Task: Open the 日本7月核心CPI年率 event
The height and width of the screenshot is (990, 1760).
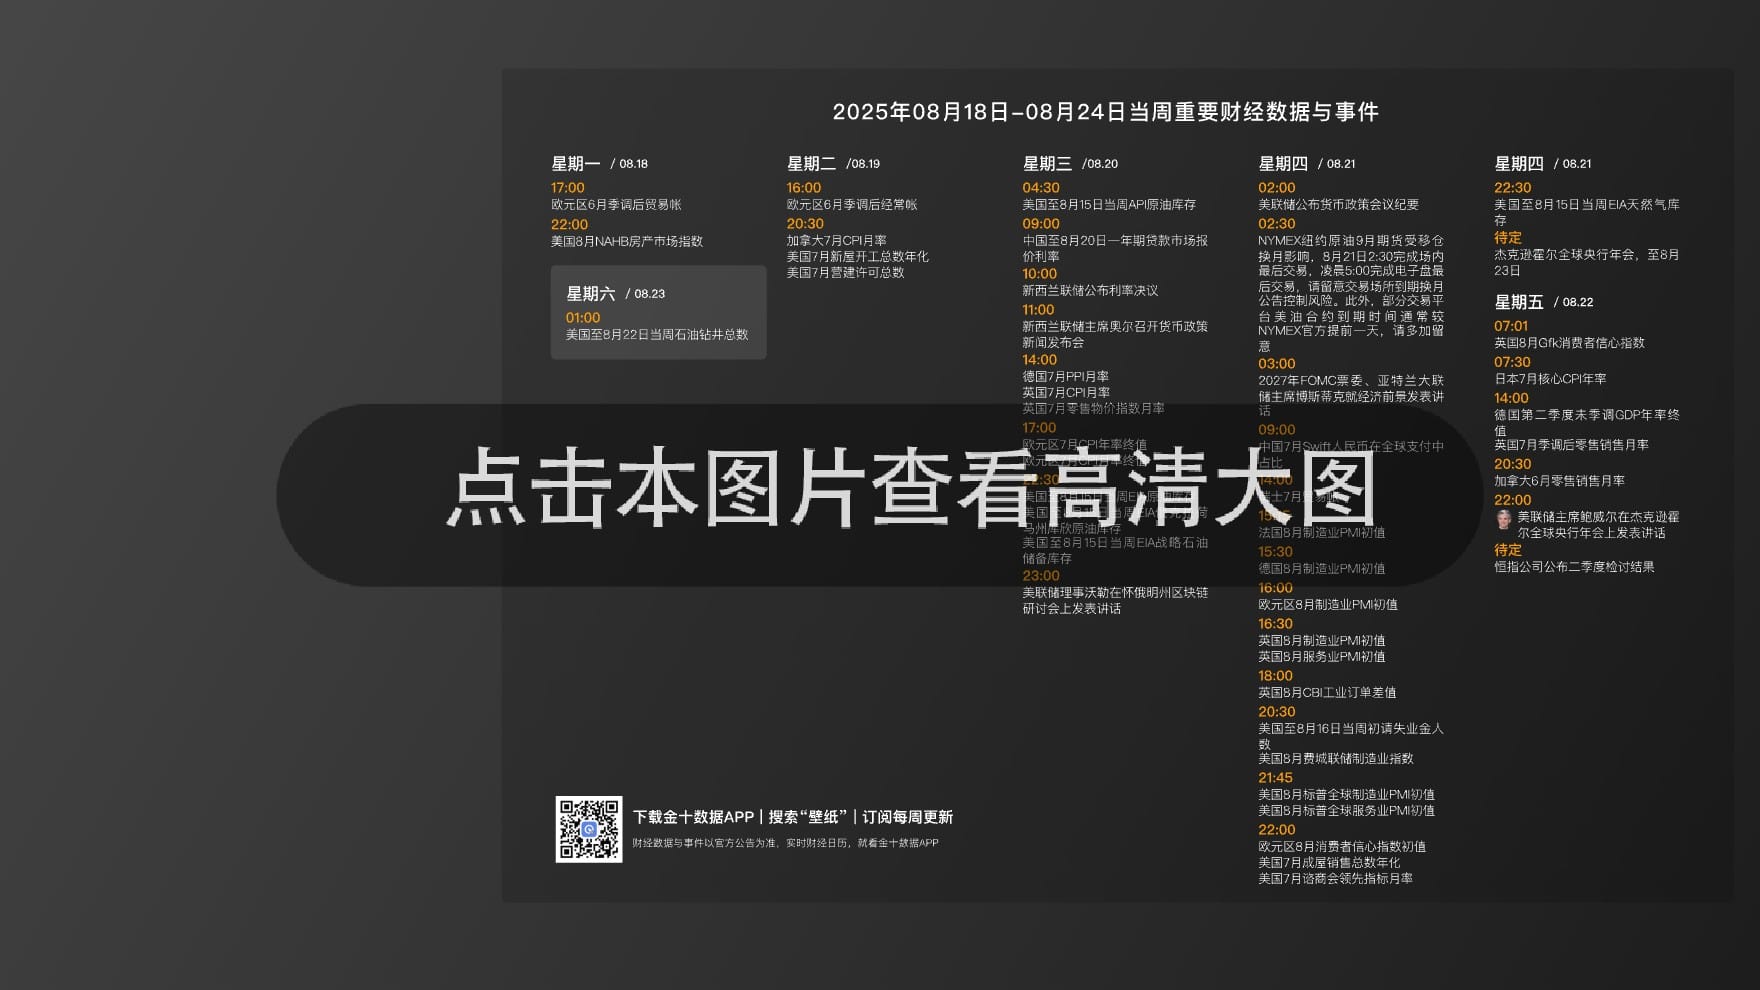Action: click(1550, 379)
